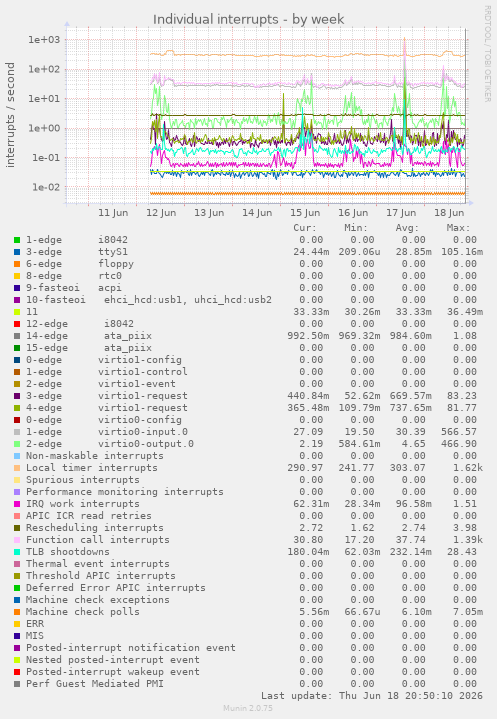Click the TLB shootdowns current value "180.04m"
This screenshot has height=719, width=497.
[x=308, y=552]
